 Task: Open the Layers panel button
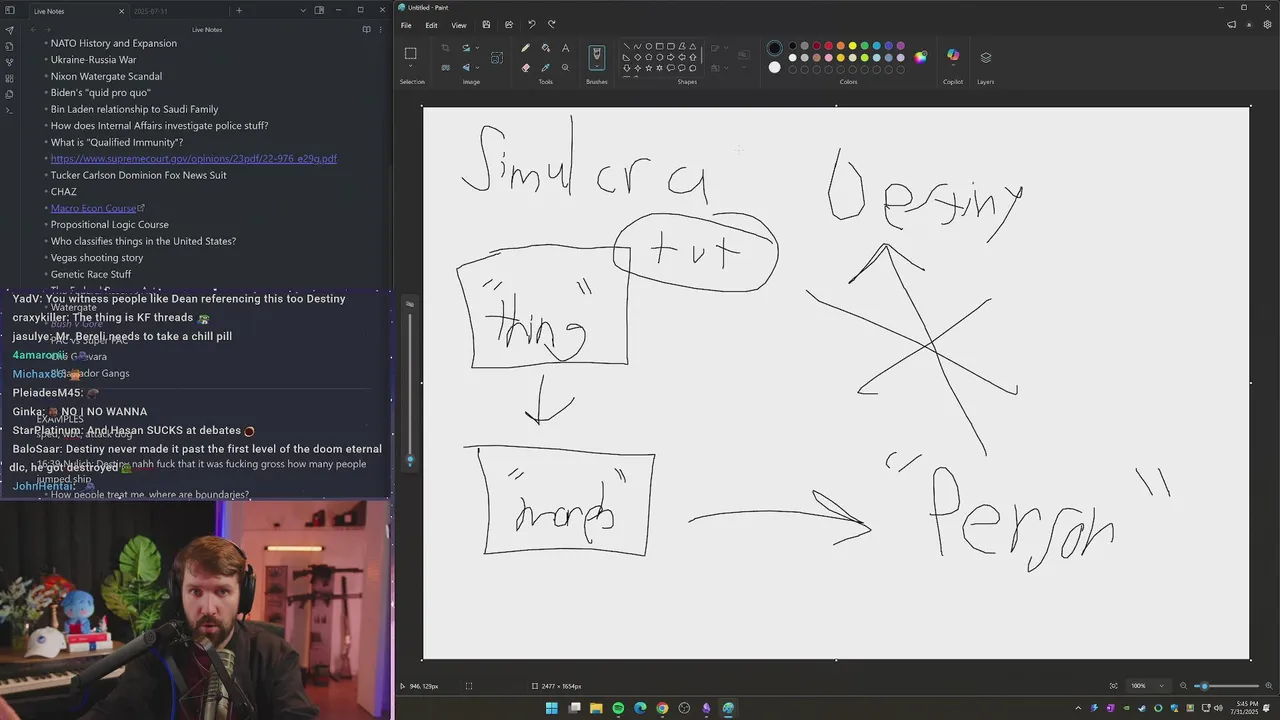(x=986, y=57)
